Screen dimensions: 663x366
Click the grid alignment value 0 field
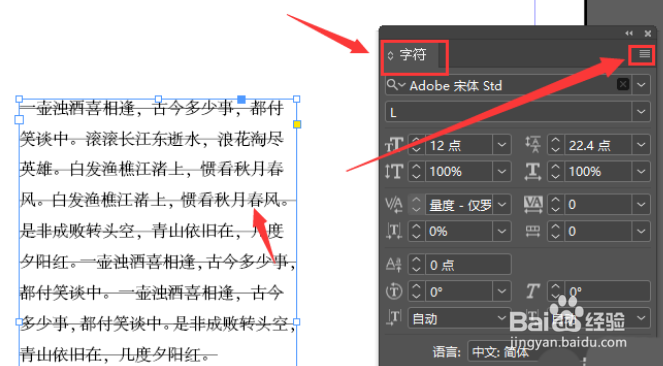click(x=598, y=231)
